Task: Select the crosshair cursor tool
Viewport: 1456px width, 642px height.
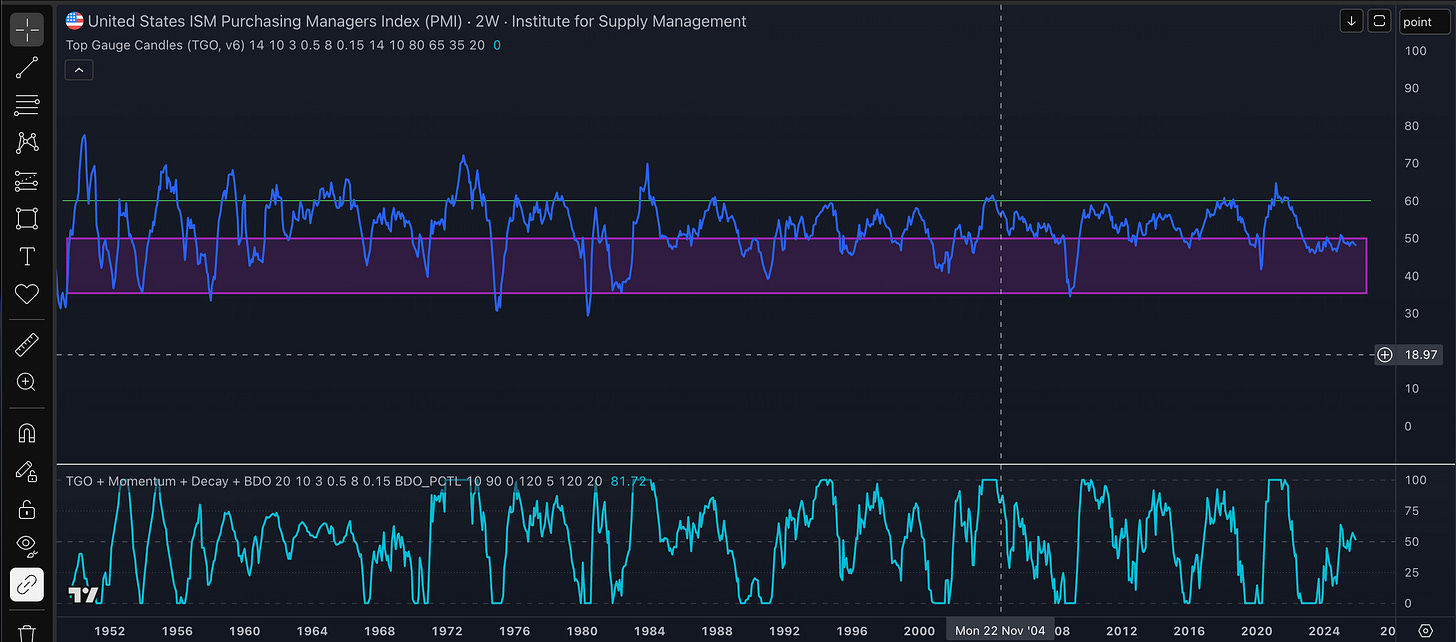Action: click(x=27, y=29)
